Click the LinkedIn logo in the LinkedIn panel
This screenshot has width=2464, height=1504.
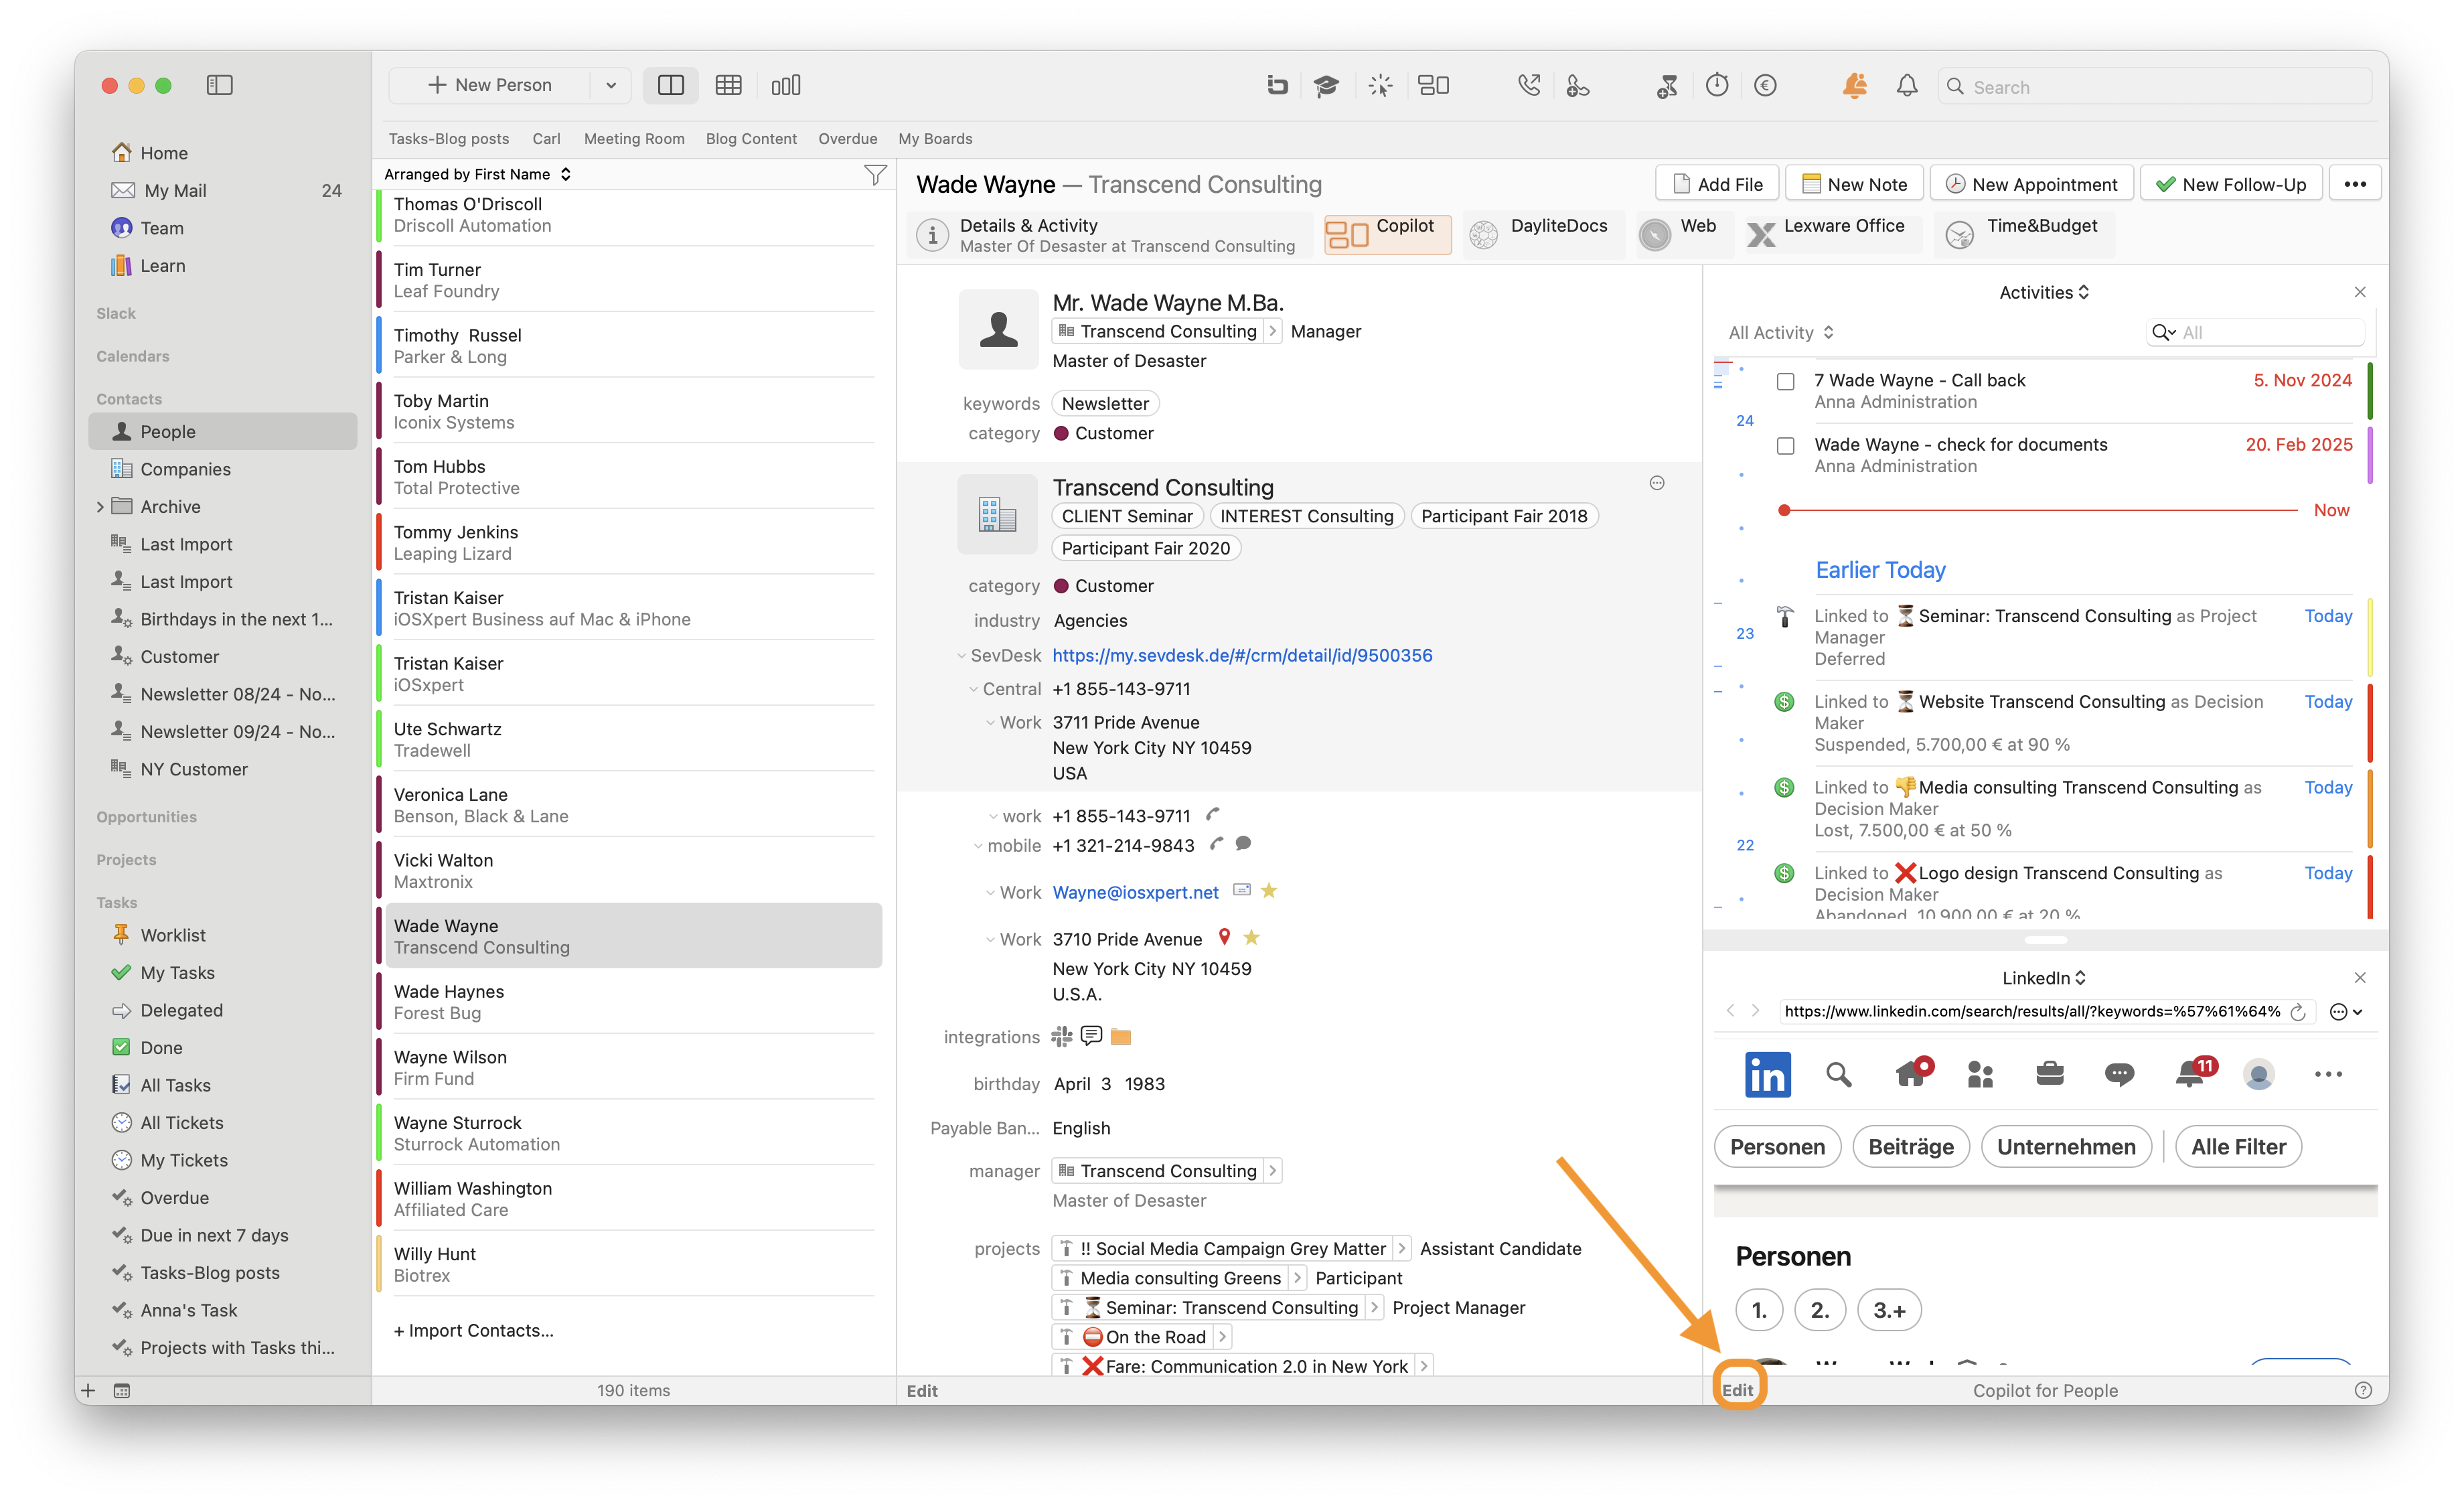(1767, 1074)
